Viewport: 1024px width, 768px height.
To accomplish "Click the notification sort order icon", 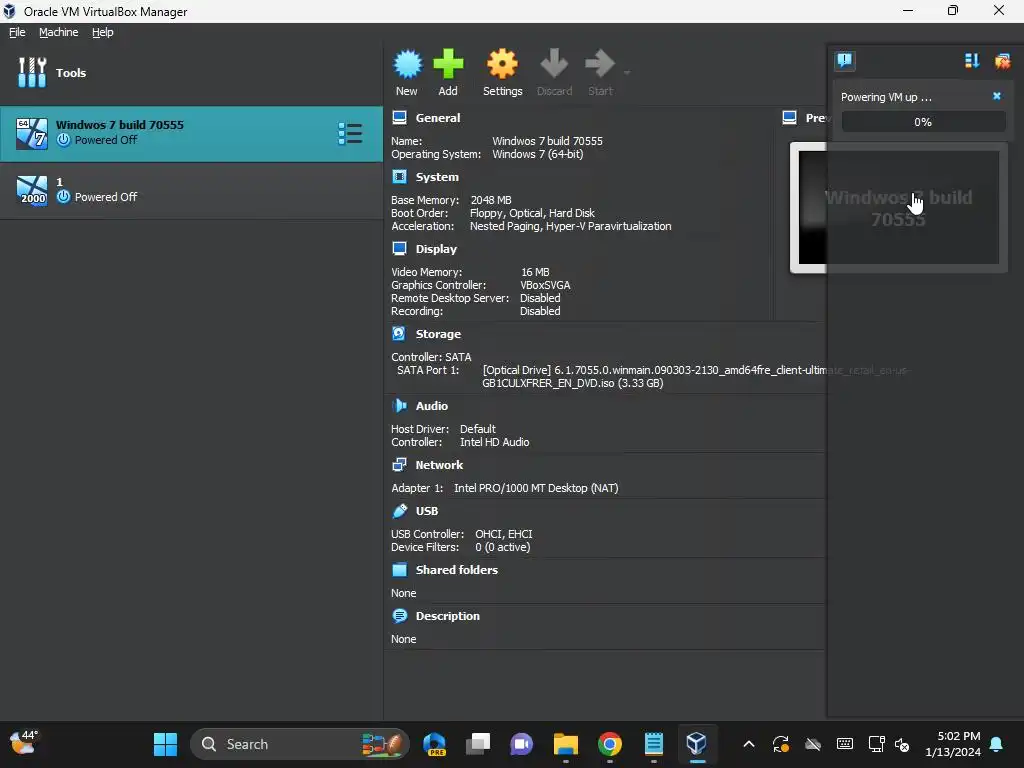I will click(972, 61).
